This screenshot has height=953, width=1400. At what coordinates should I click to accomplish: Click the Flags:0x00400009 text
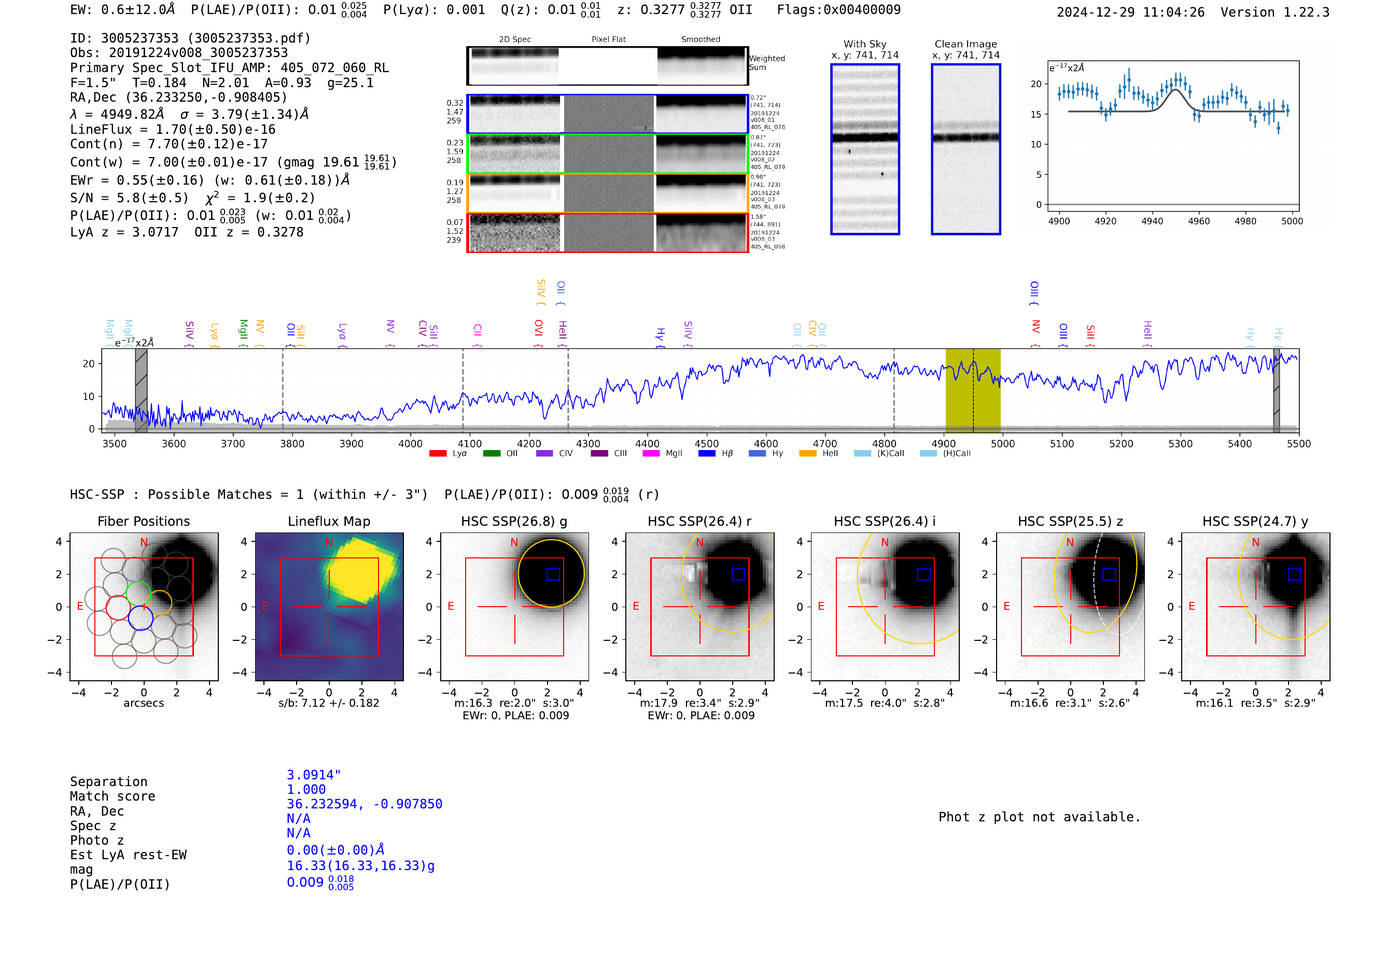838,10
